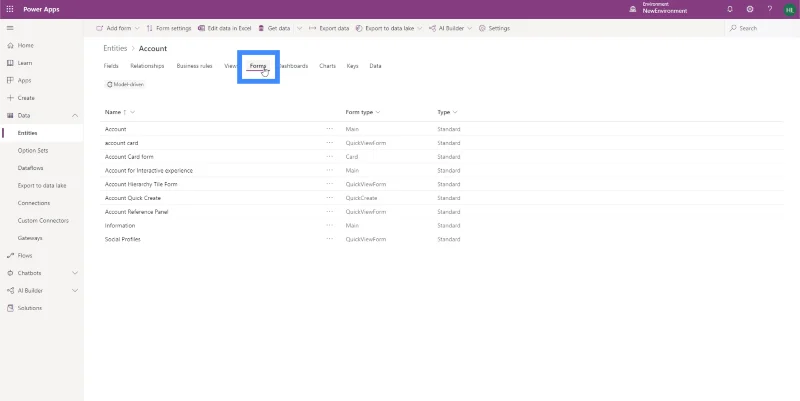Open the HL user account avatar
The image size is (800, 401).
pyautogui.click(x=789, y=9)
